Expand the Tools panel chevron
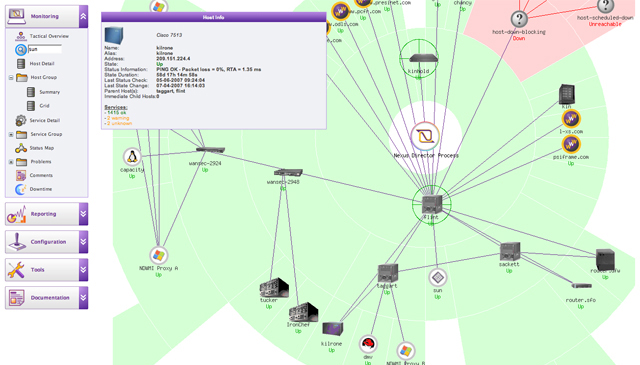Screen dimensions: 640x365 [83, 269]
